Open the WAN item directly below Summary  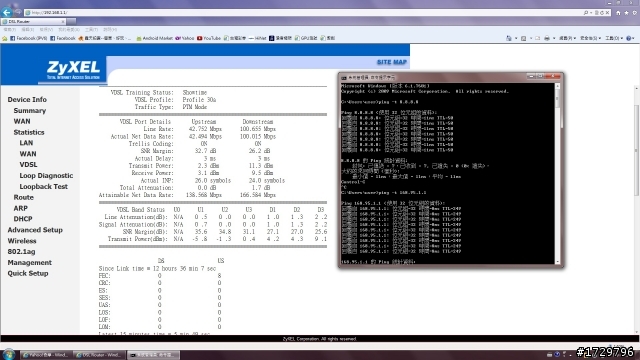point(22,121)
